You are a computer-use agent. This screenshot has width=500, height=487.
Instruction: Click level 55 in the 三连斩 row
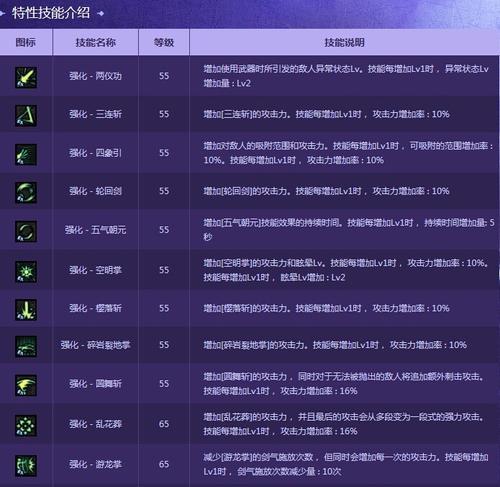click(164, 114)
